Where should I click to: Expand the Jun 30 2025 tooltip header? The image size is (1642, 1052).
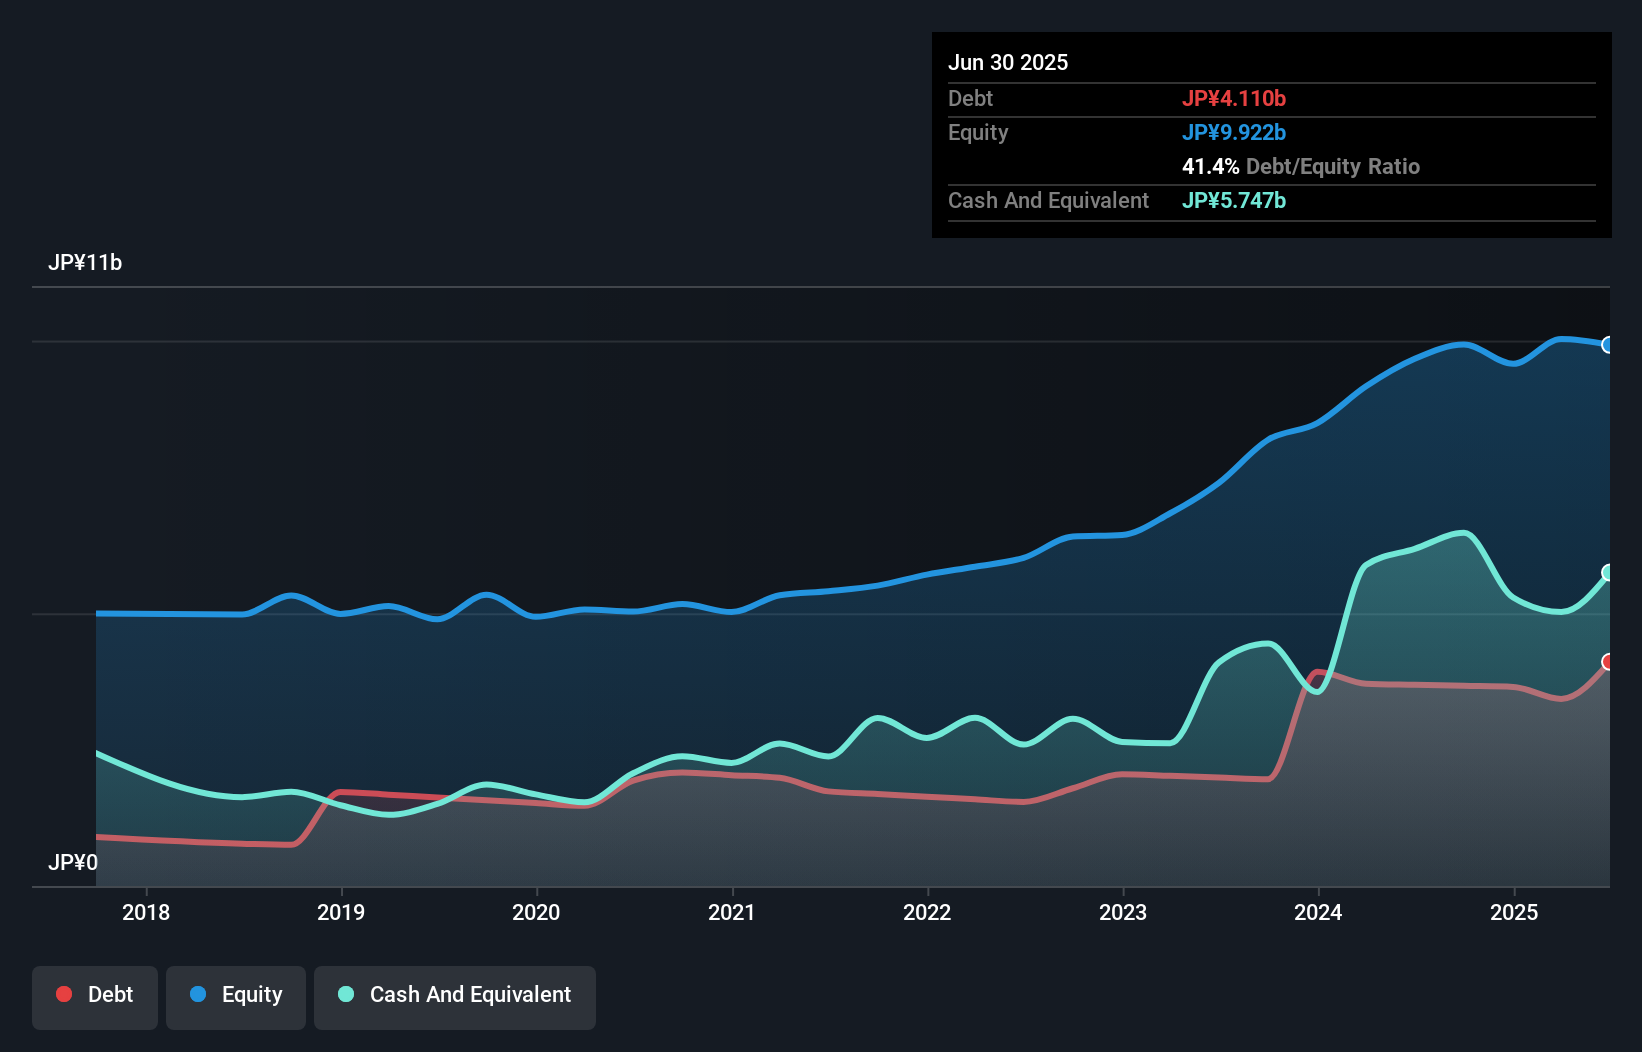coord(1009,62)
